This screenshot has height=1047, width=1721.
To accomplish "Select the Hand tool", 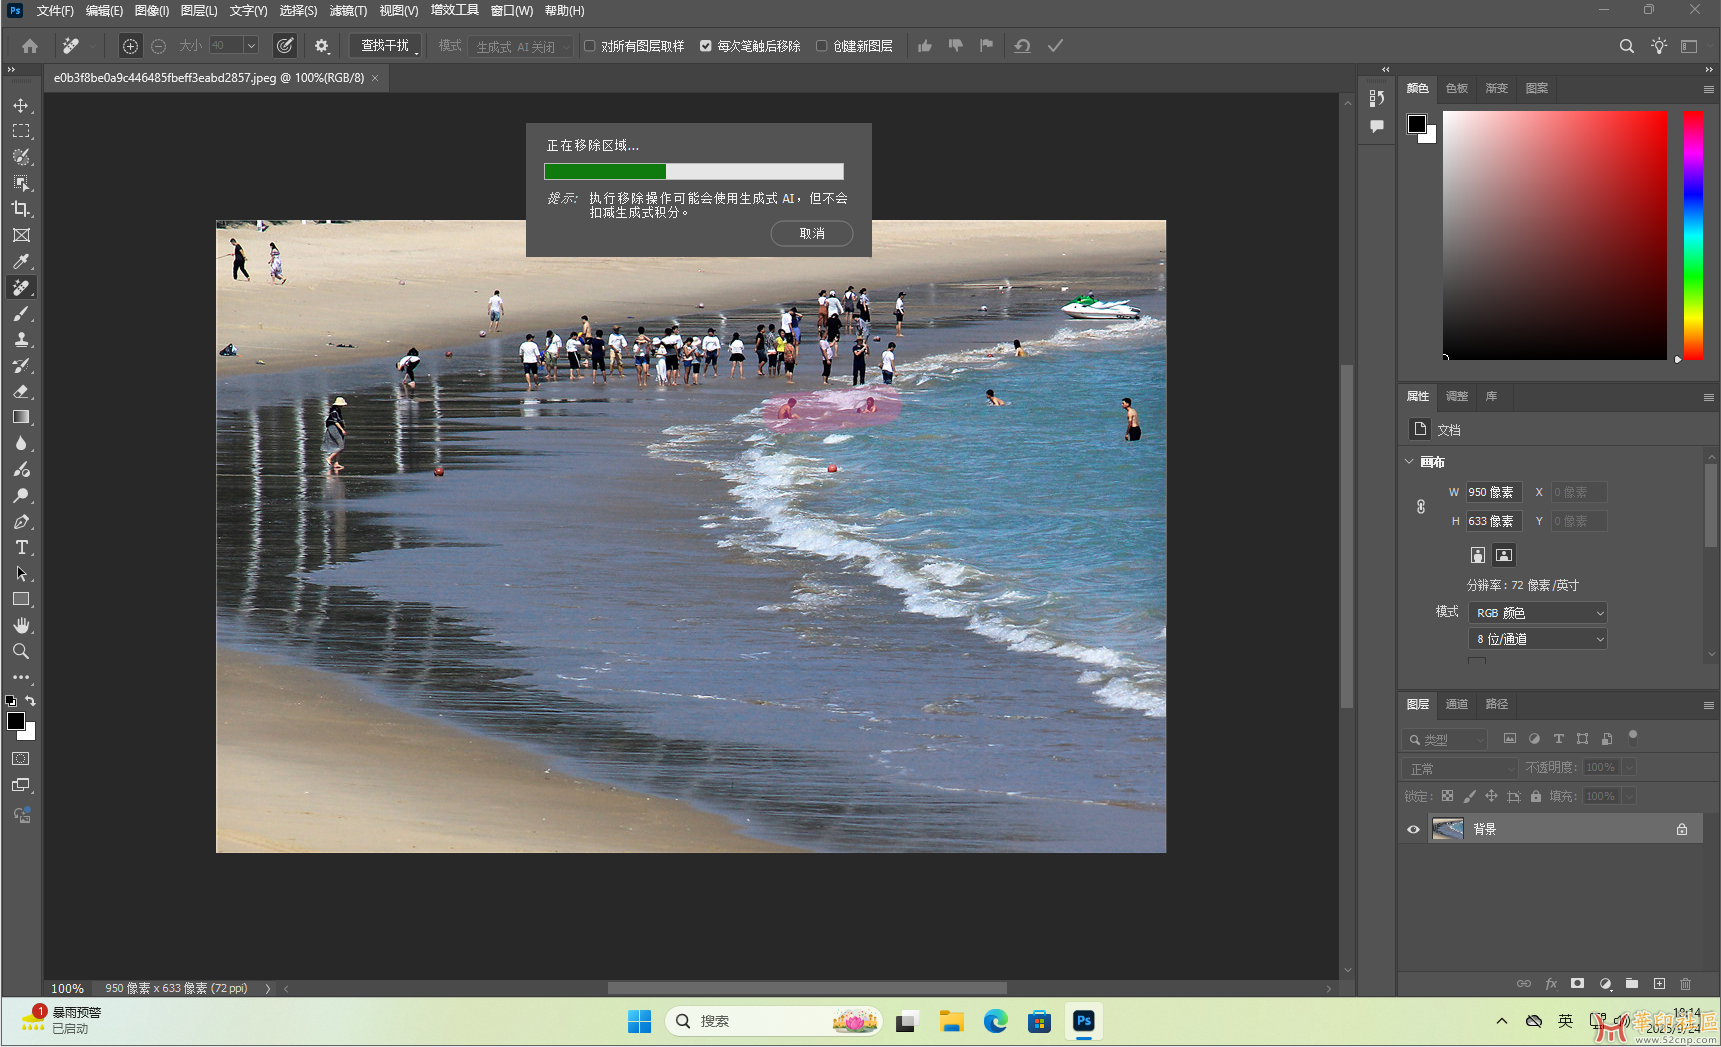I will tap(21, 625).
